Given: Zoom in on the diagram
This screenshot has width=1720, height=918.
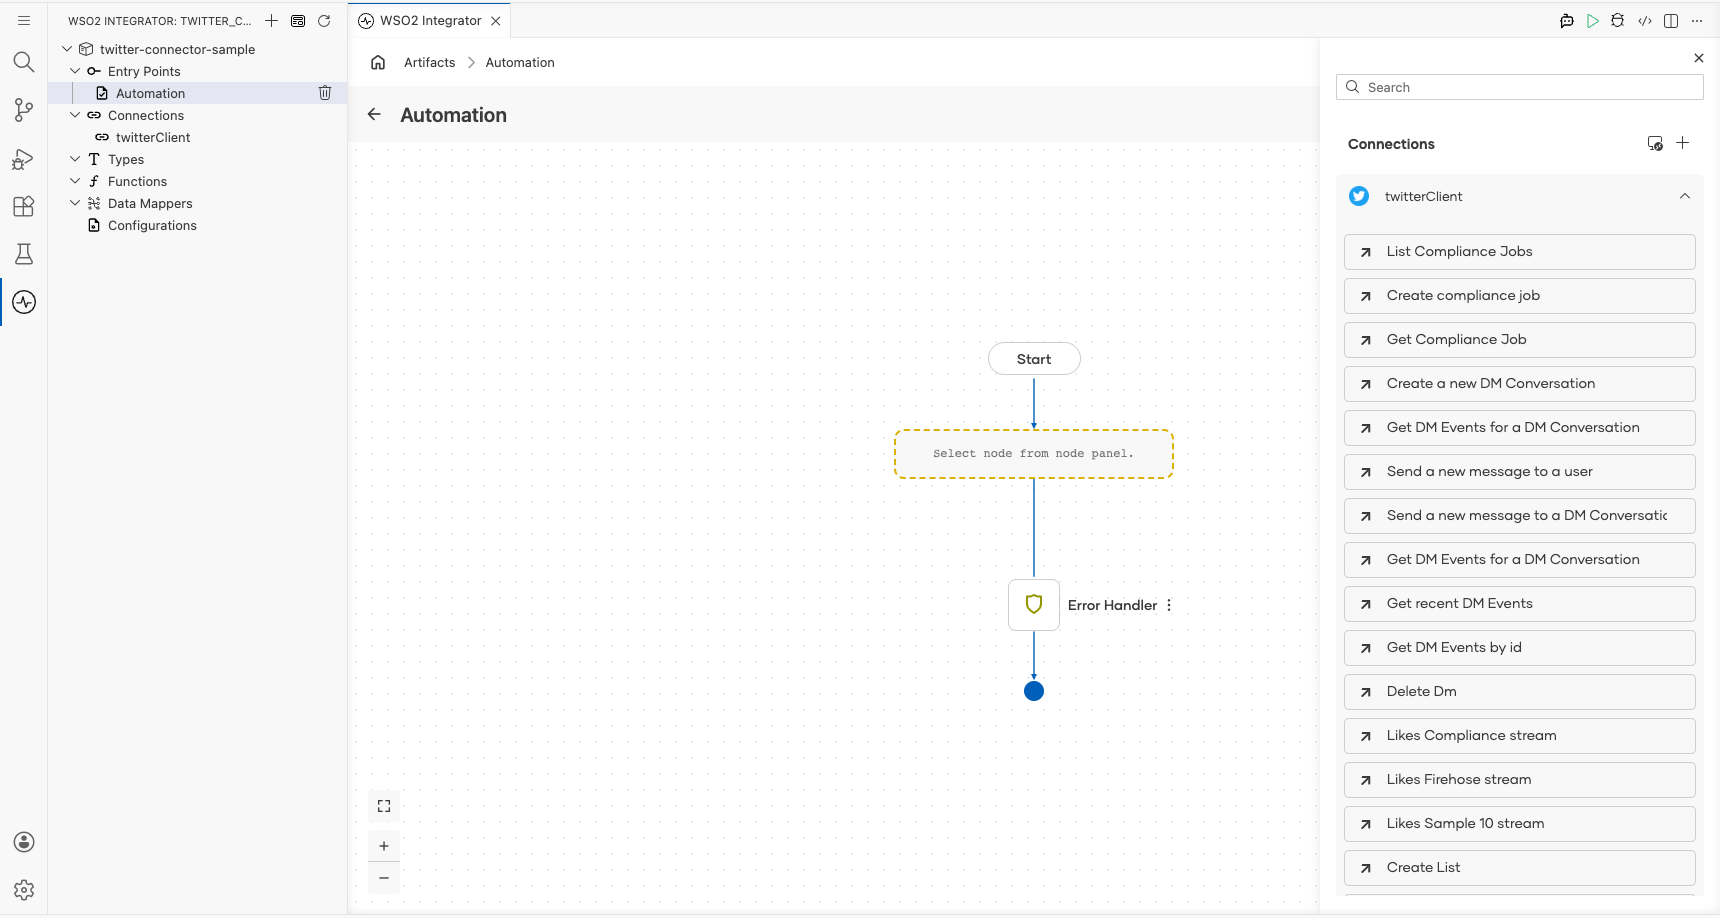Looking at the screenshot, I should pos(384,846).
